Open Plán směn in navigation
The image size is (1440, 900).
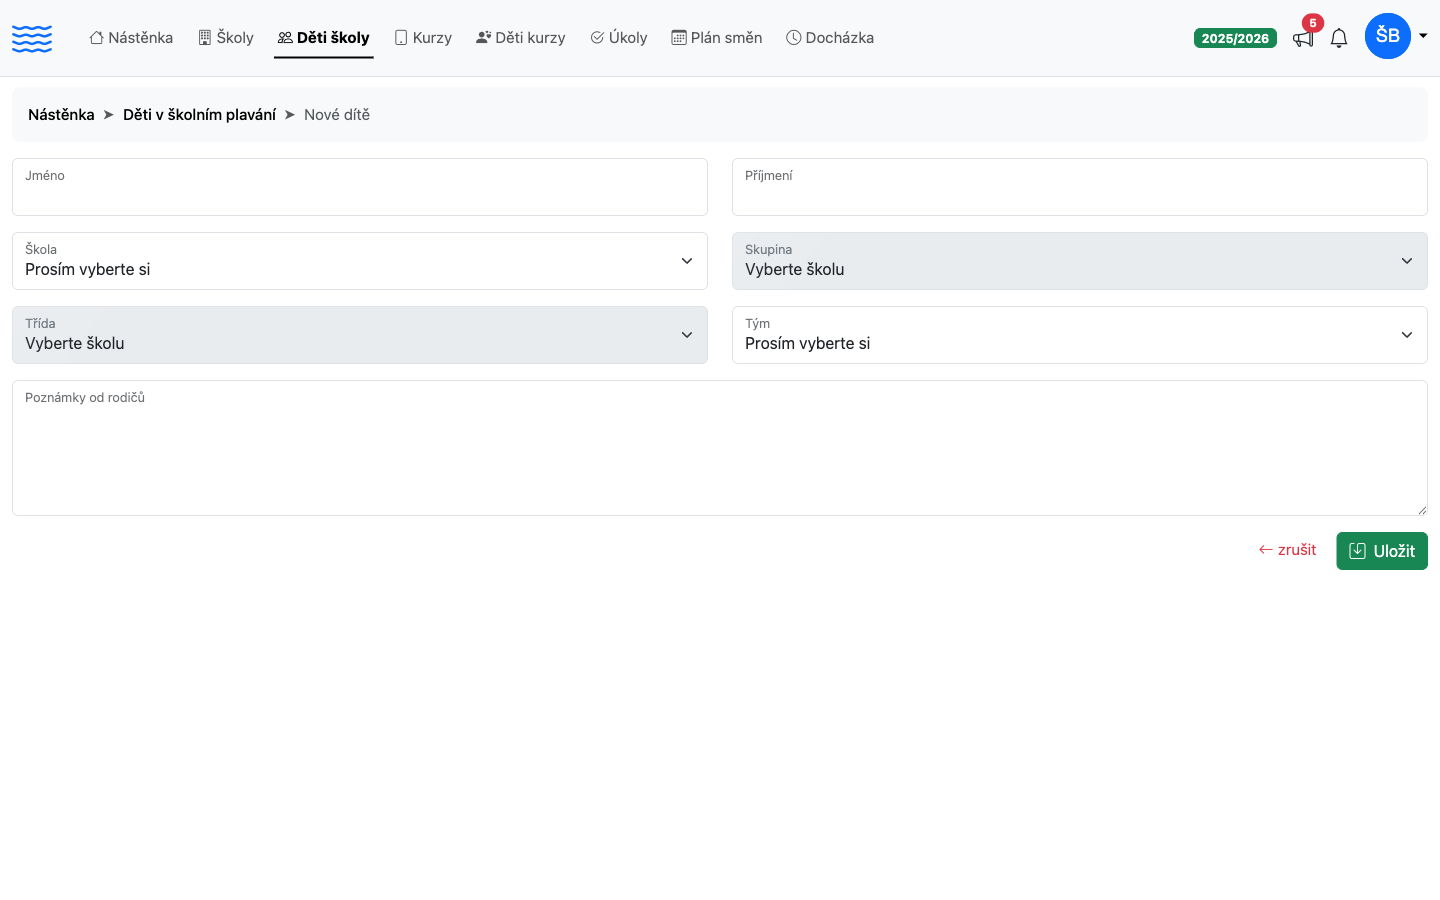[717, 38]
